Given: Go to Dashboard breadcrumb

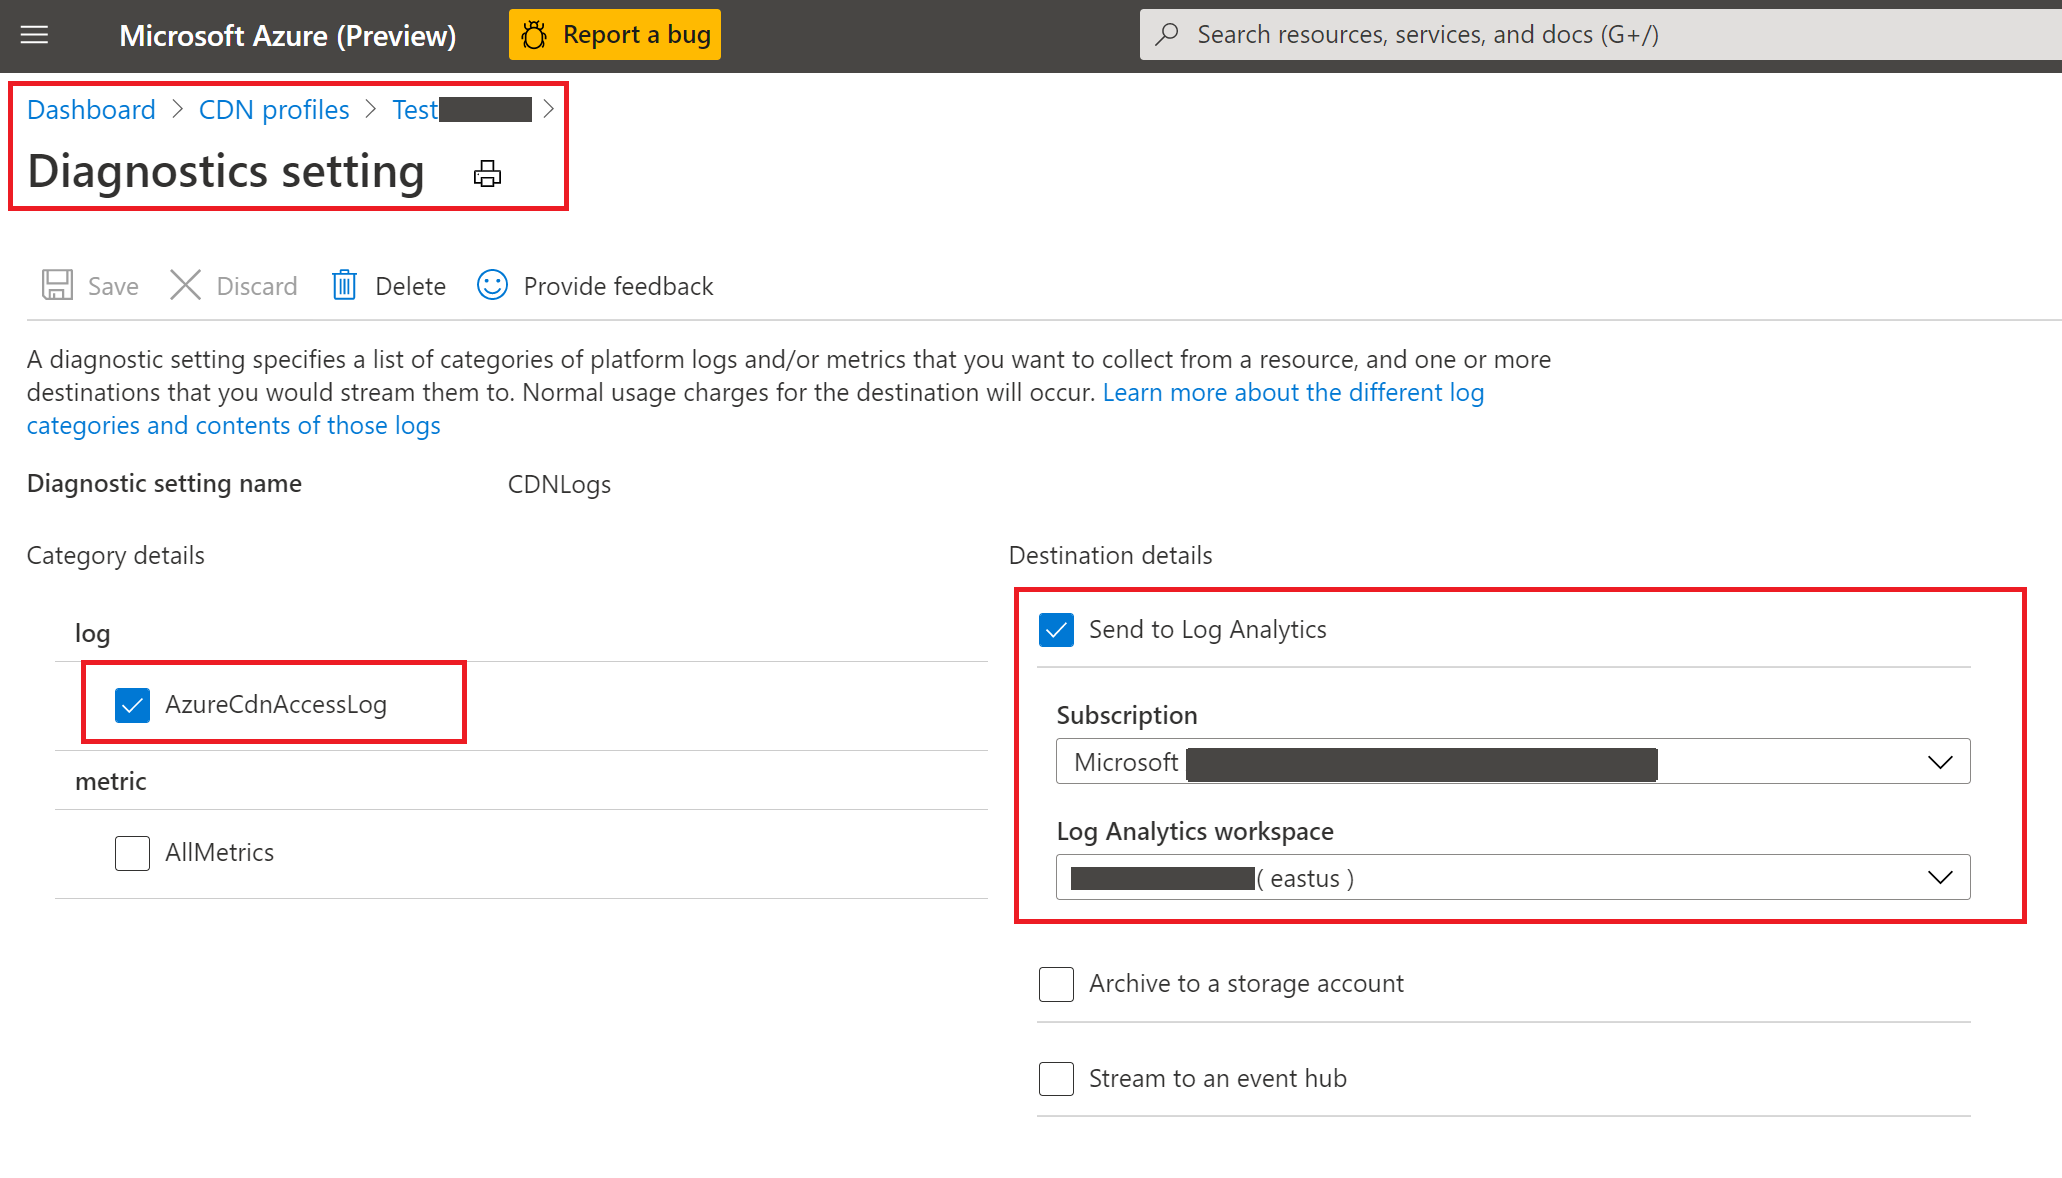Looking at the screenshot, I should [91, 109].
